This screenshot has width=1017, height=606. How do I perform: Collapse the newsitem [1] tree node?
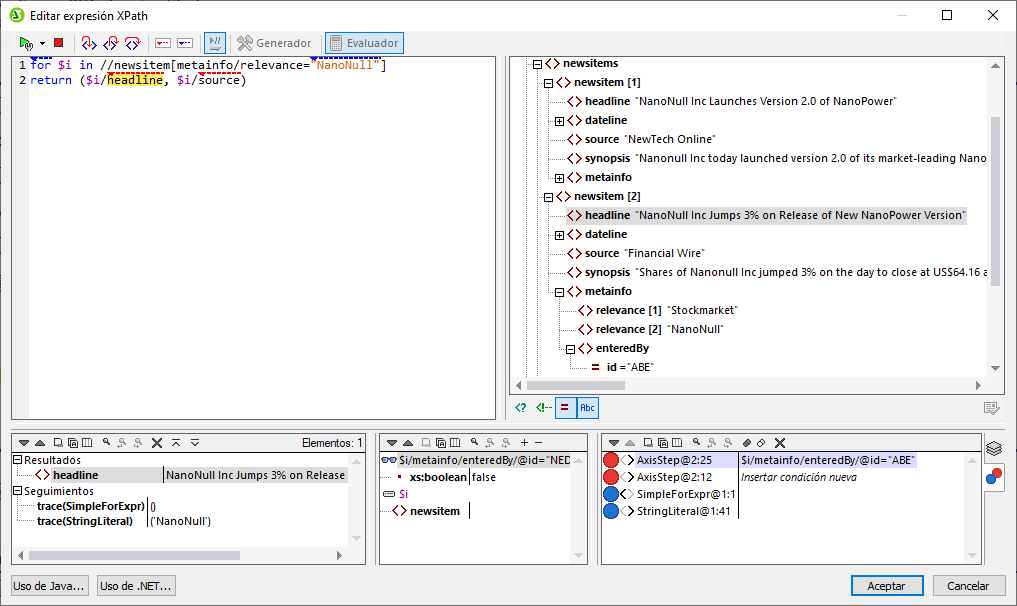pos(548,82)
